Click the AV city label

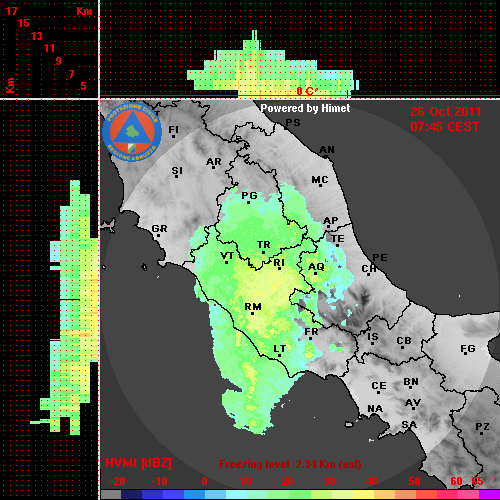[x=413, y=403]
